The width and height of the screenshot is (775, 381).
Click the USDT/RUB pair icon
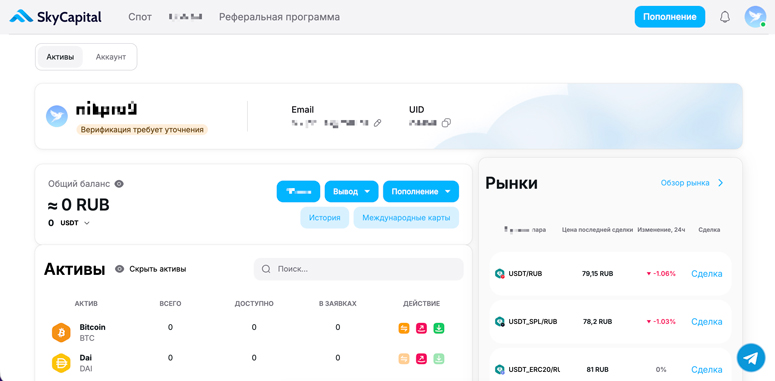[500, 273]
